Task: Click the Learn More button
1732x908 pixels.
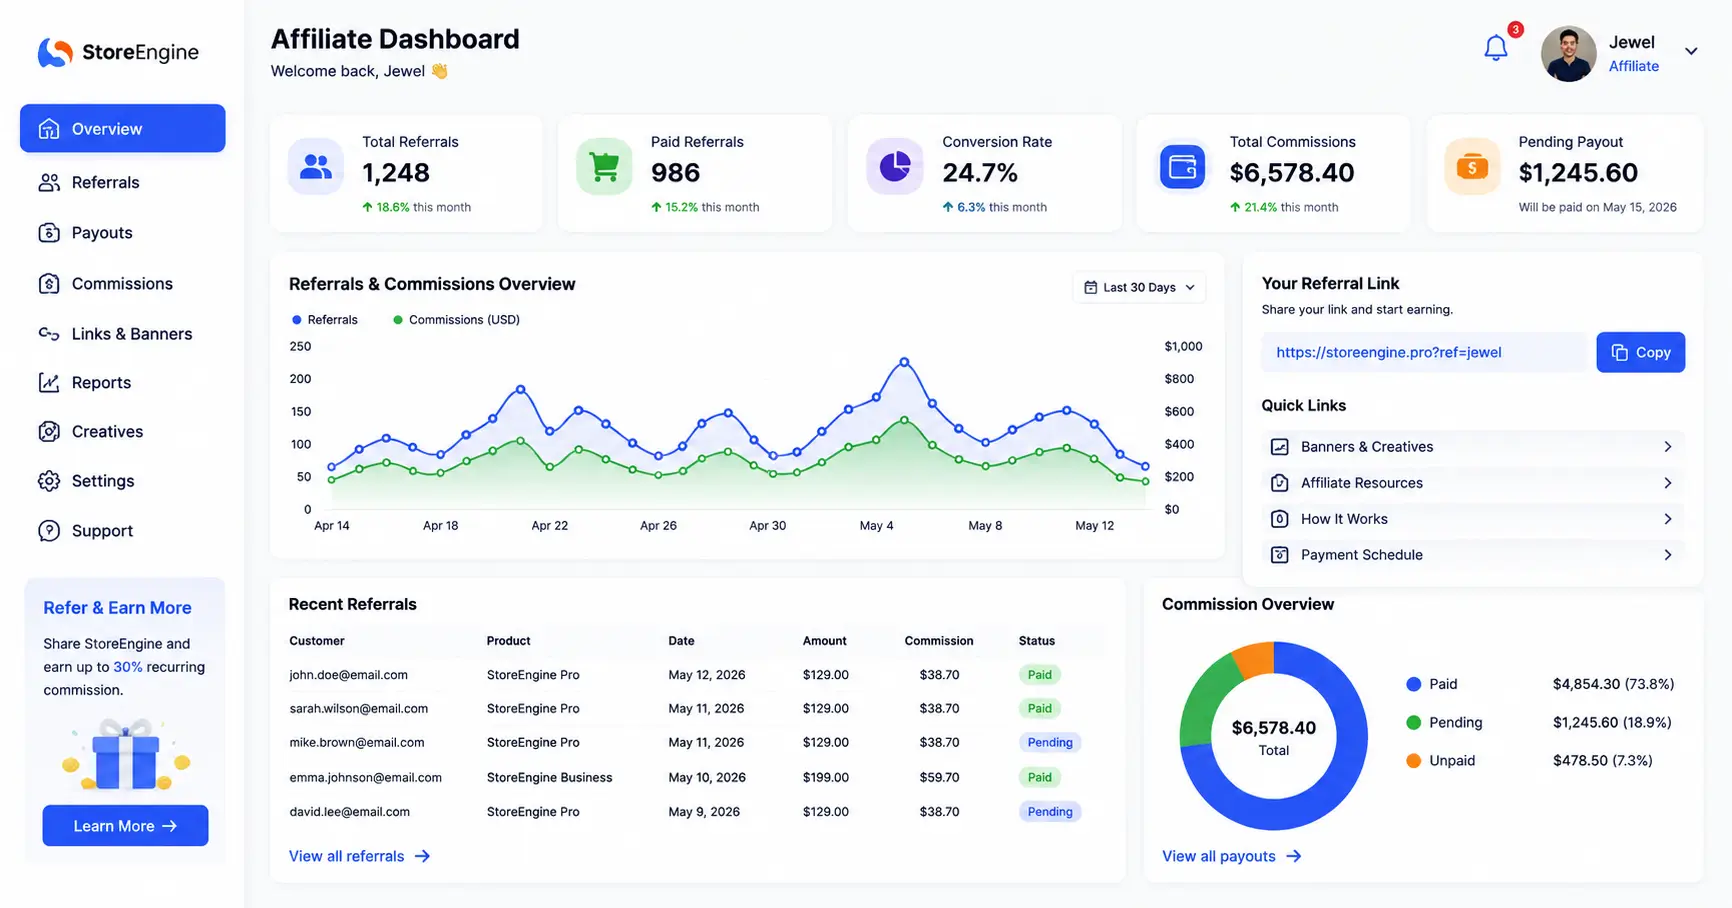Action: (125, 826)
